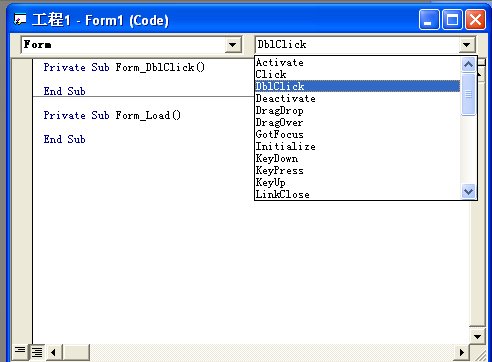Click the 'Private Sub Form_Load()' code line
This screenshot has height=362, width=492.
[x=112, y=115]
